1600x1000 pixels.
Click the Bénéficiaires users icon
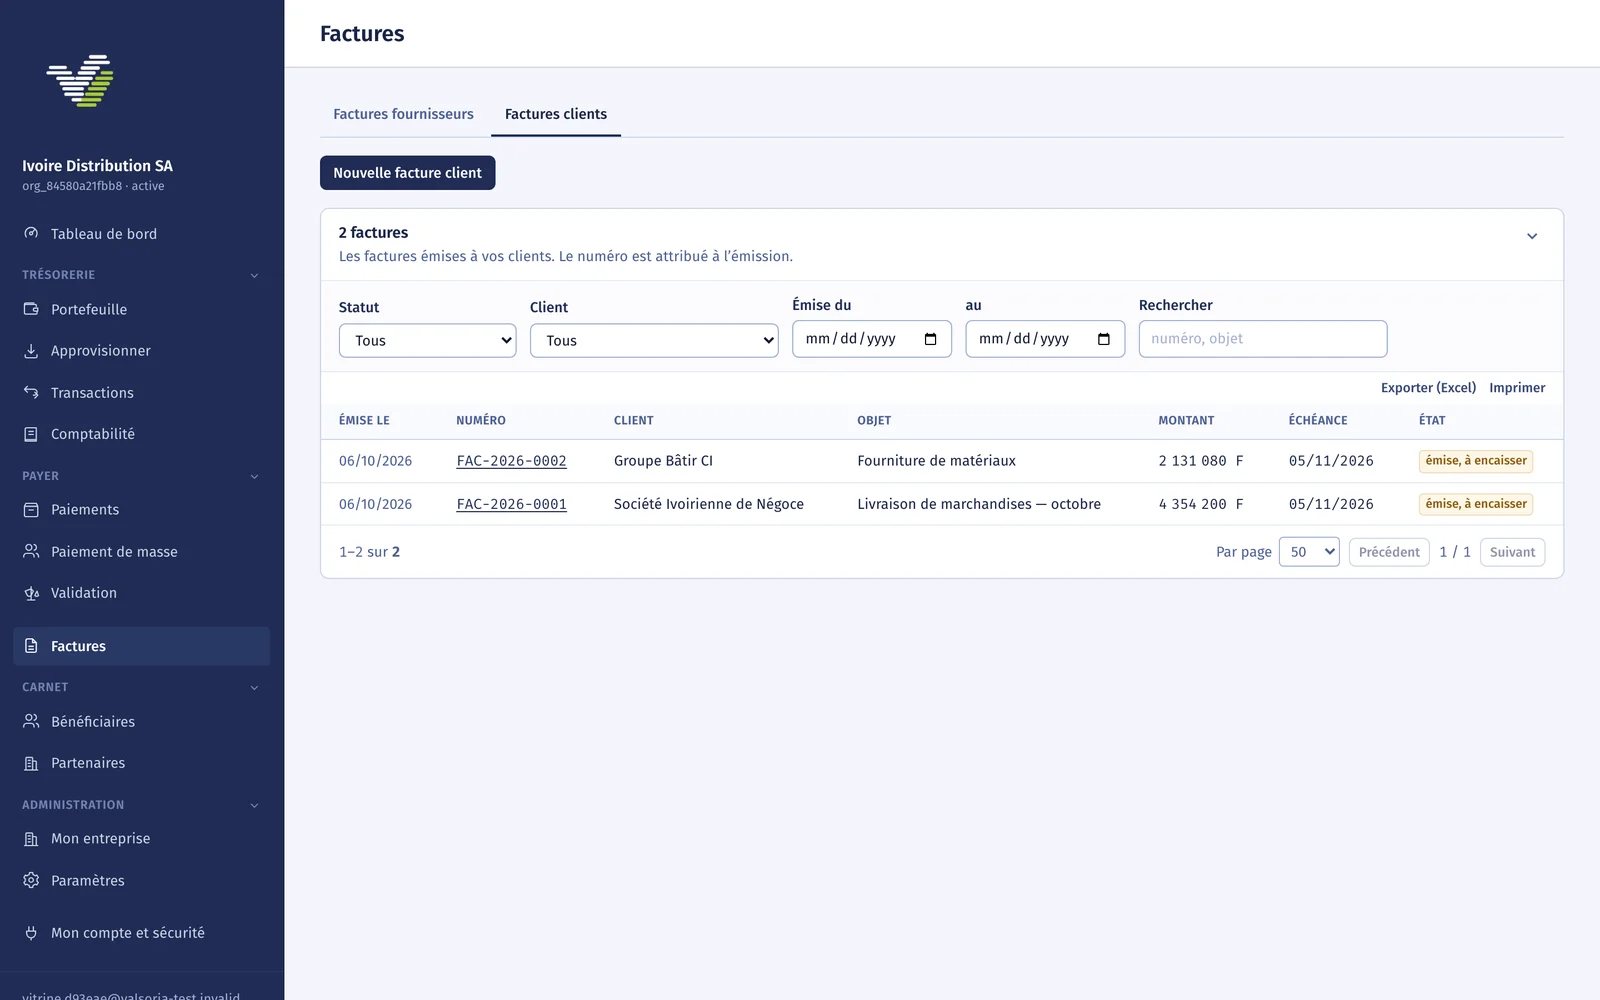point(31,721)
